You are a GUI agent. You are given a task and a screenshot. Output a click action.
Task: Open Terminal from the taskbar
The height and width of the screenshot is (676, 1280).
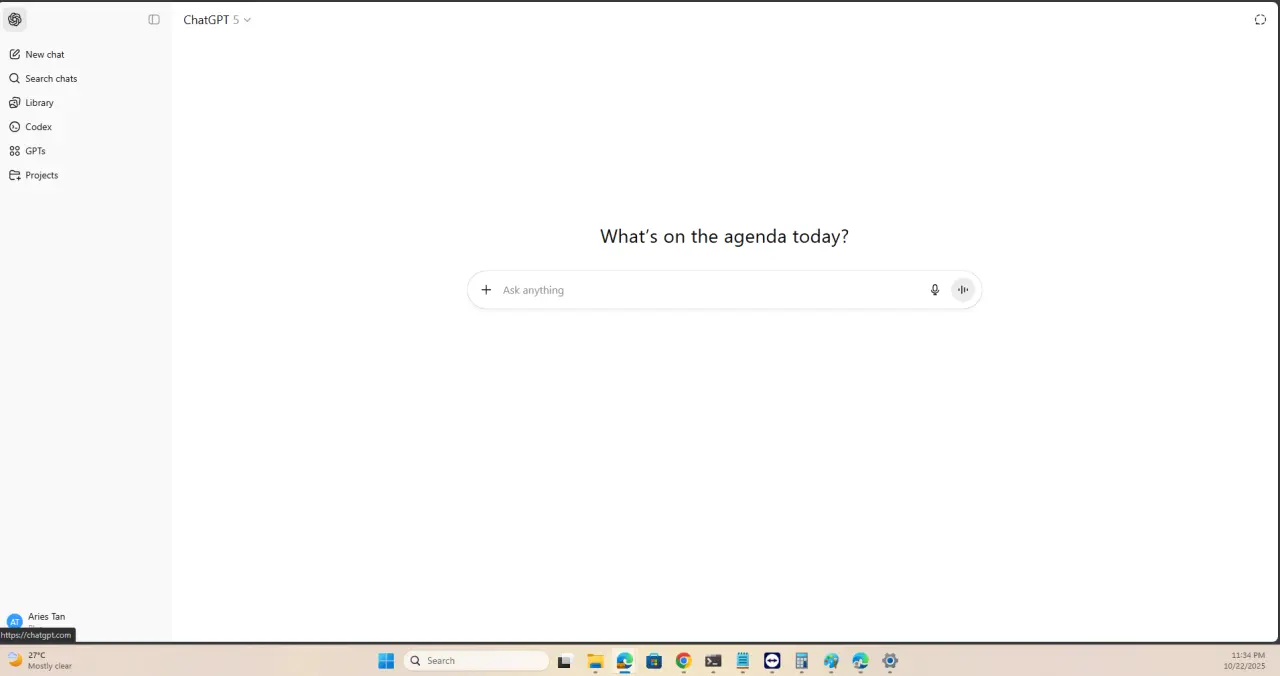pyautogui.click(x=713, y=661)
